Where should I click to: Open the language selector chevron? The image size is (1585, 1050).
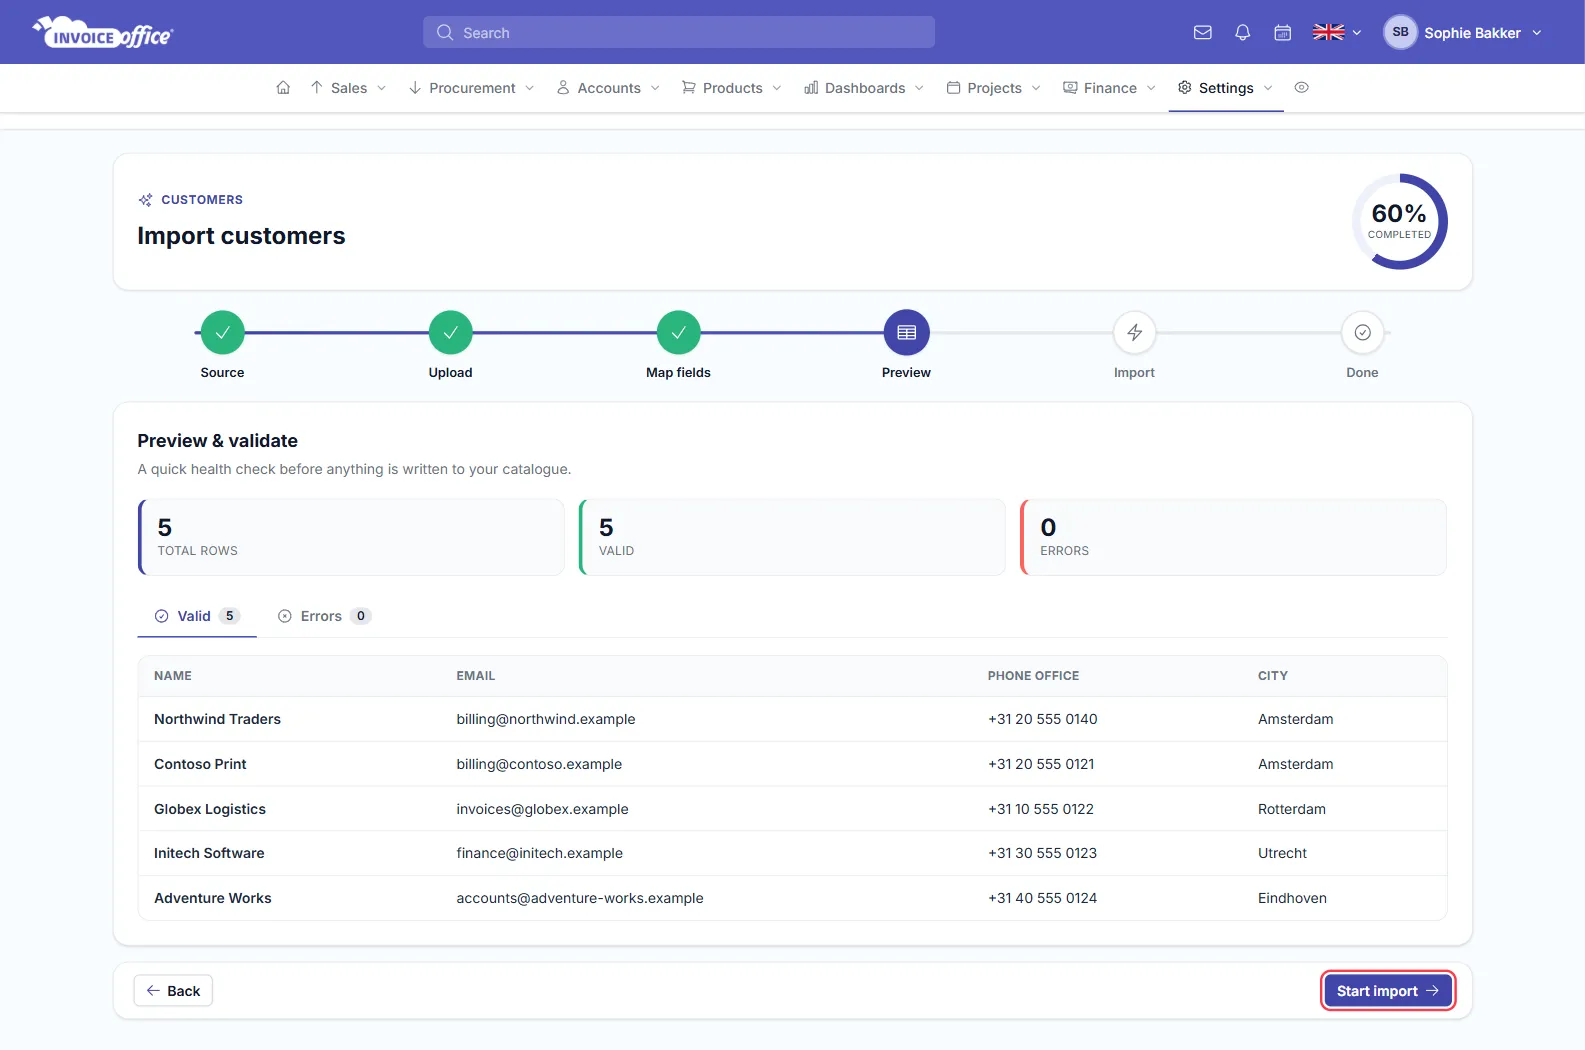[x=1357, y=33]
